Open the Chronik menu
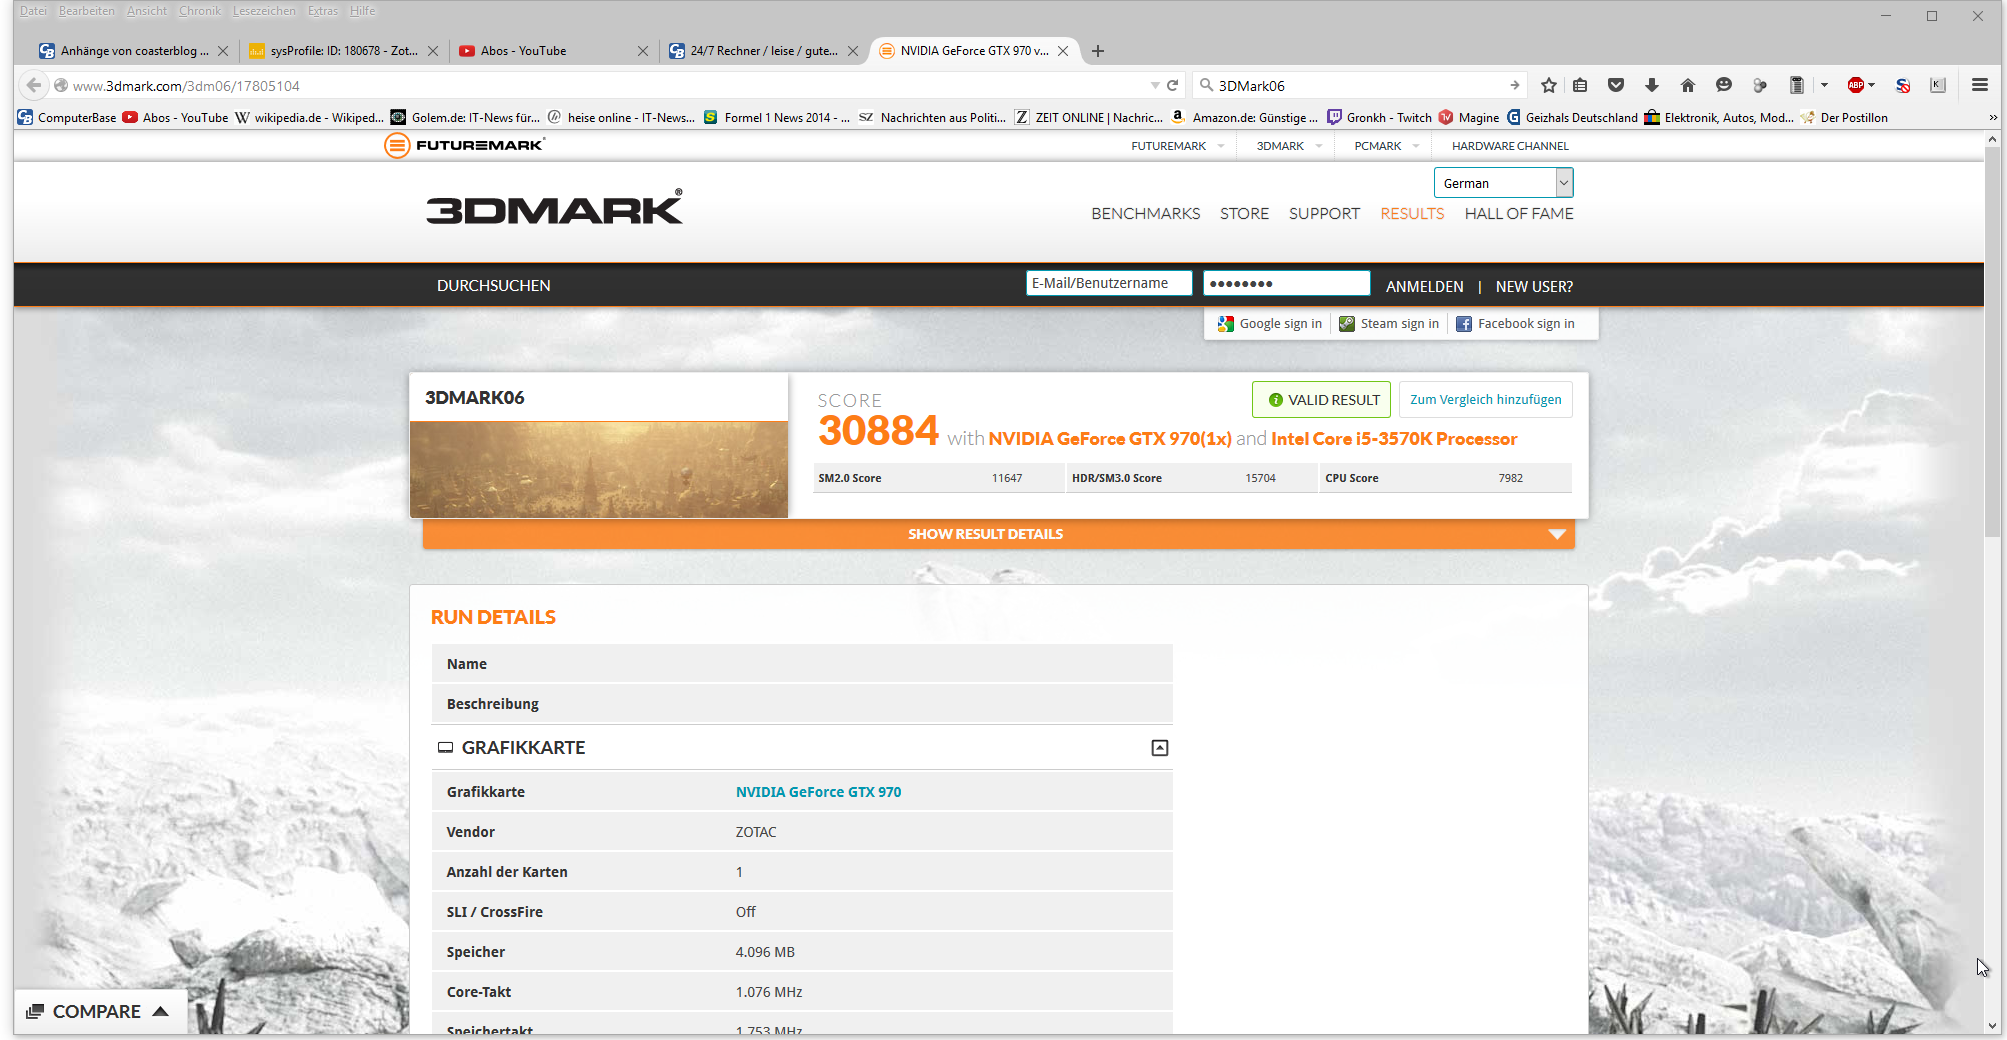 [x=200, y=11]
